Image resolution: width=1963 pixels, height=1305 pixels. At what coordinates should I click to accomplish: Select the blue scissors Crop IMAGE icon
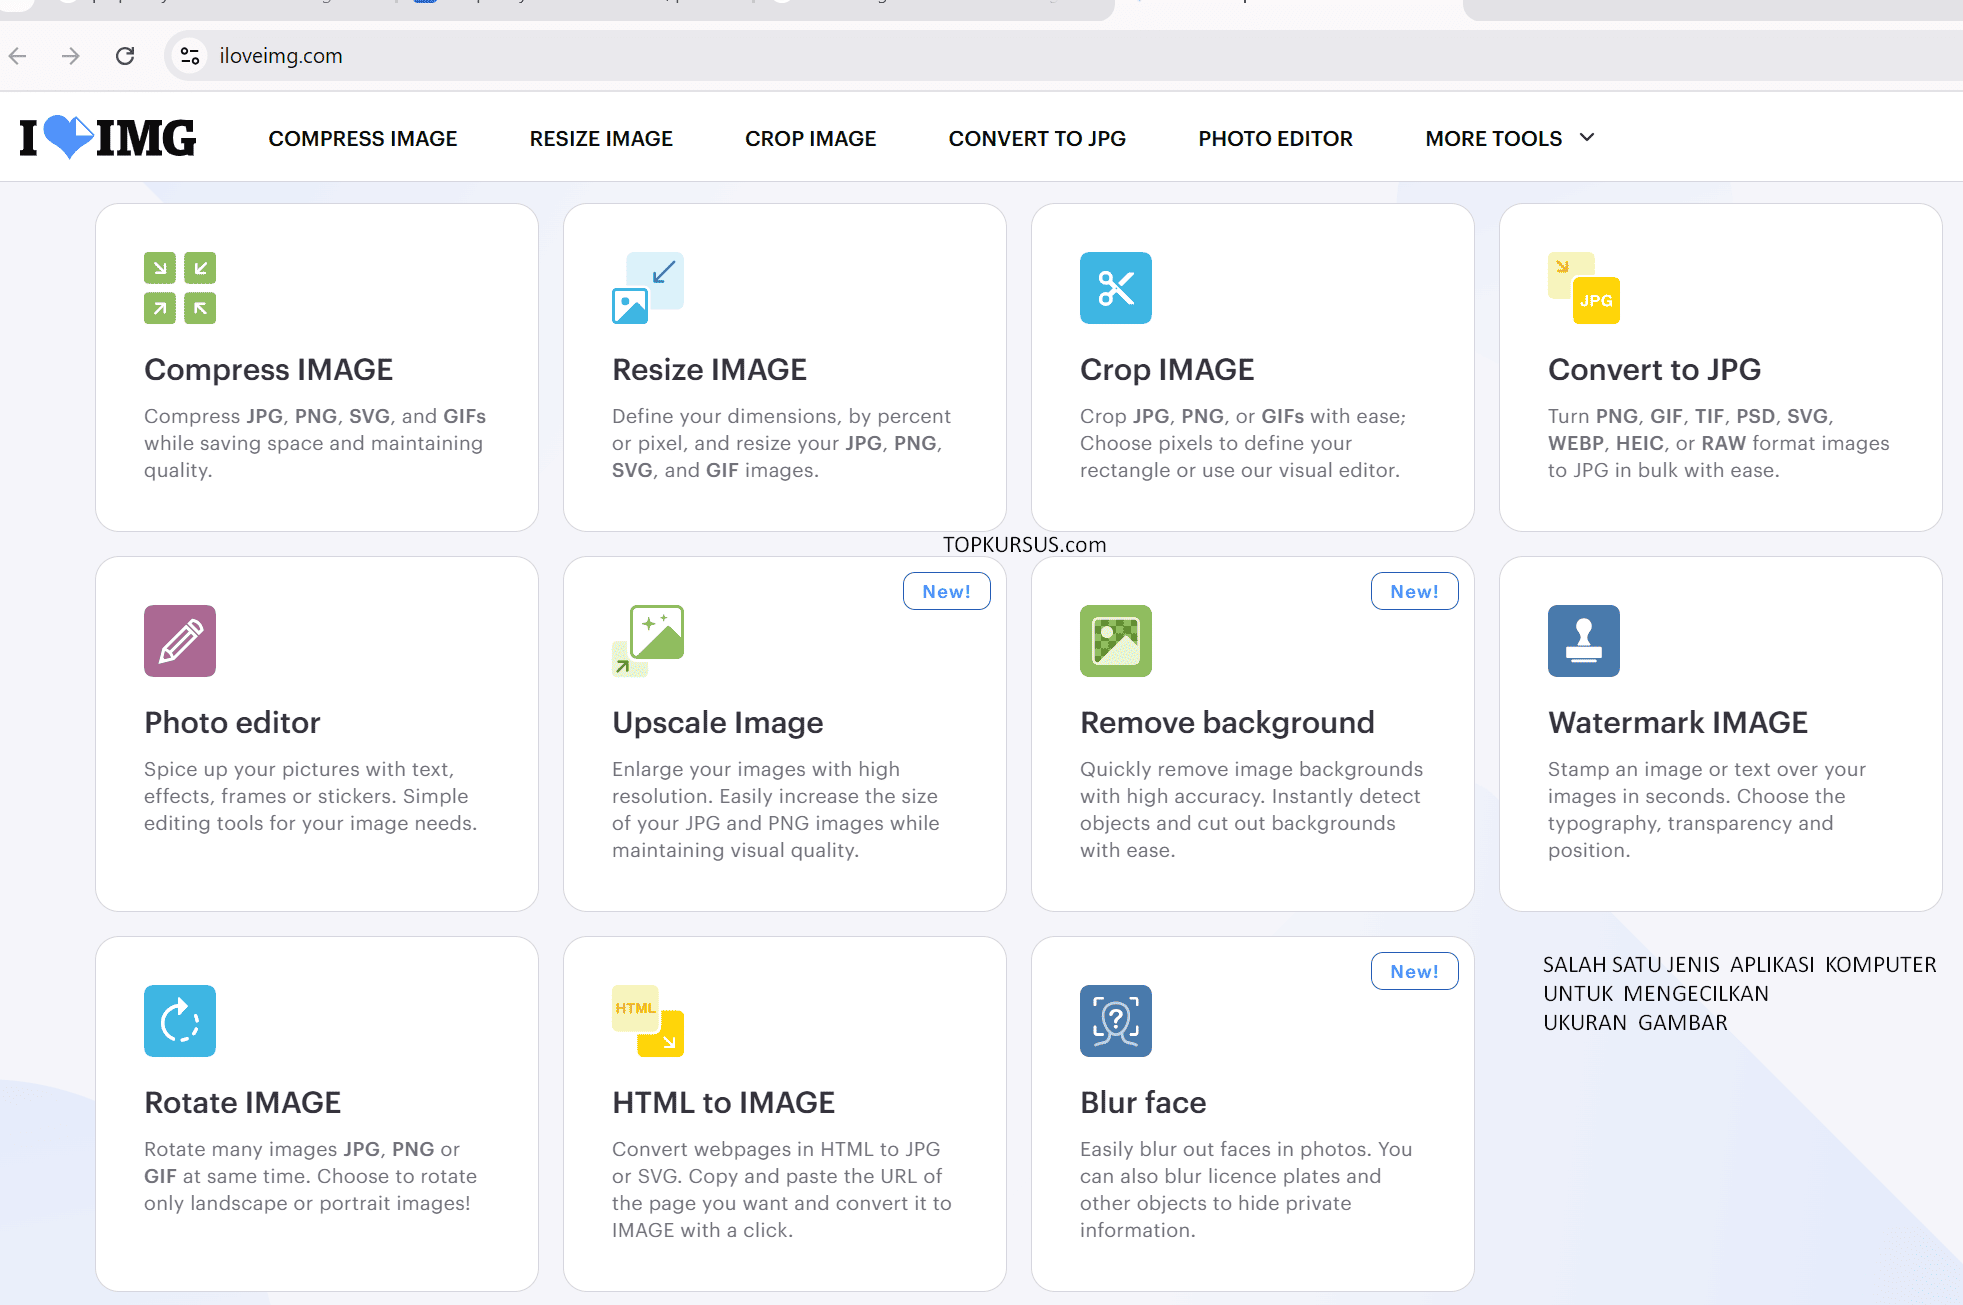(x=1115, y=288)
